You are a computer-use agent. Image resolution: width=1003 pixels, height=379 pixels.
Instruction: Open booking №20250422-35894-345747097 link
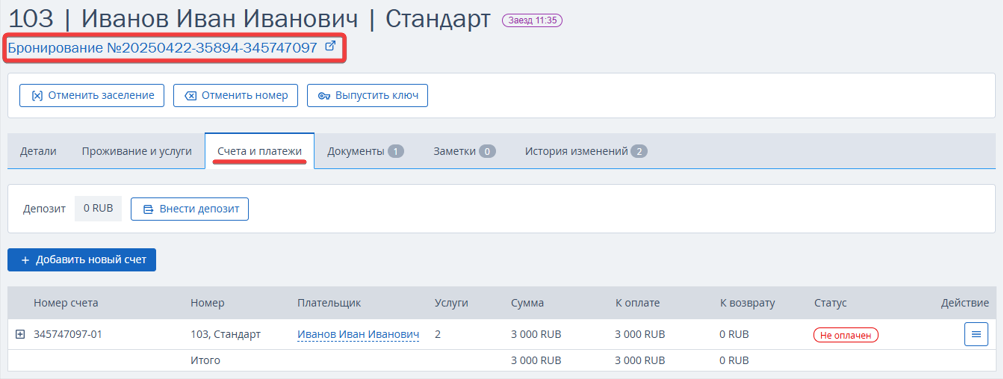tap(162, 47)
